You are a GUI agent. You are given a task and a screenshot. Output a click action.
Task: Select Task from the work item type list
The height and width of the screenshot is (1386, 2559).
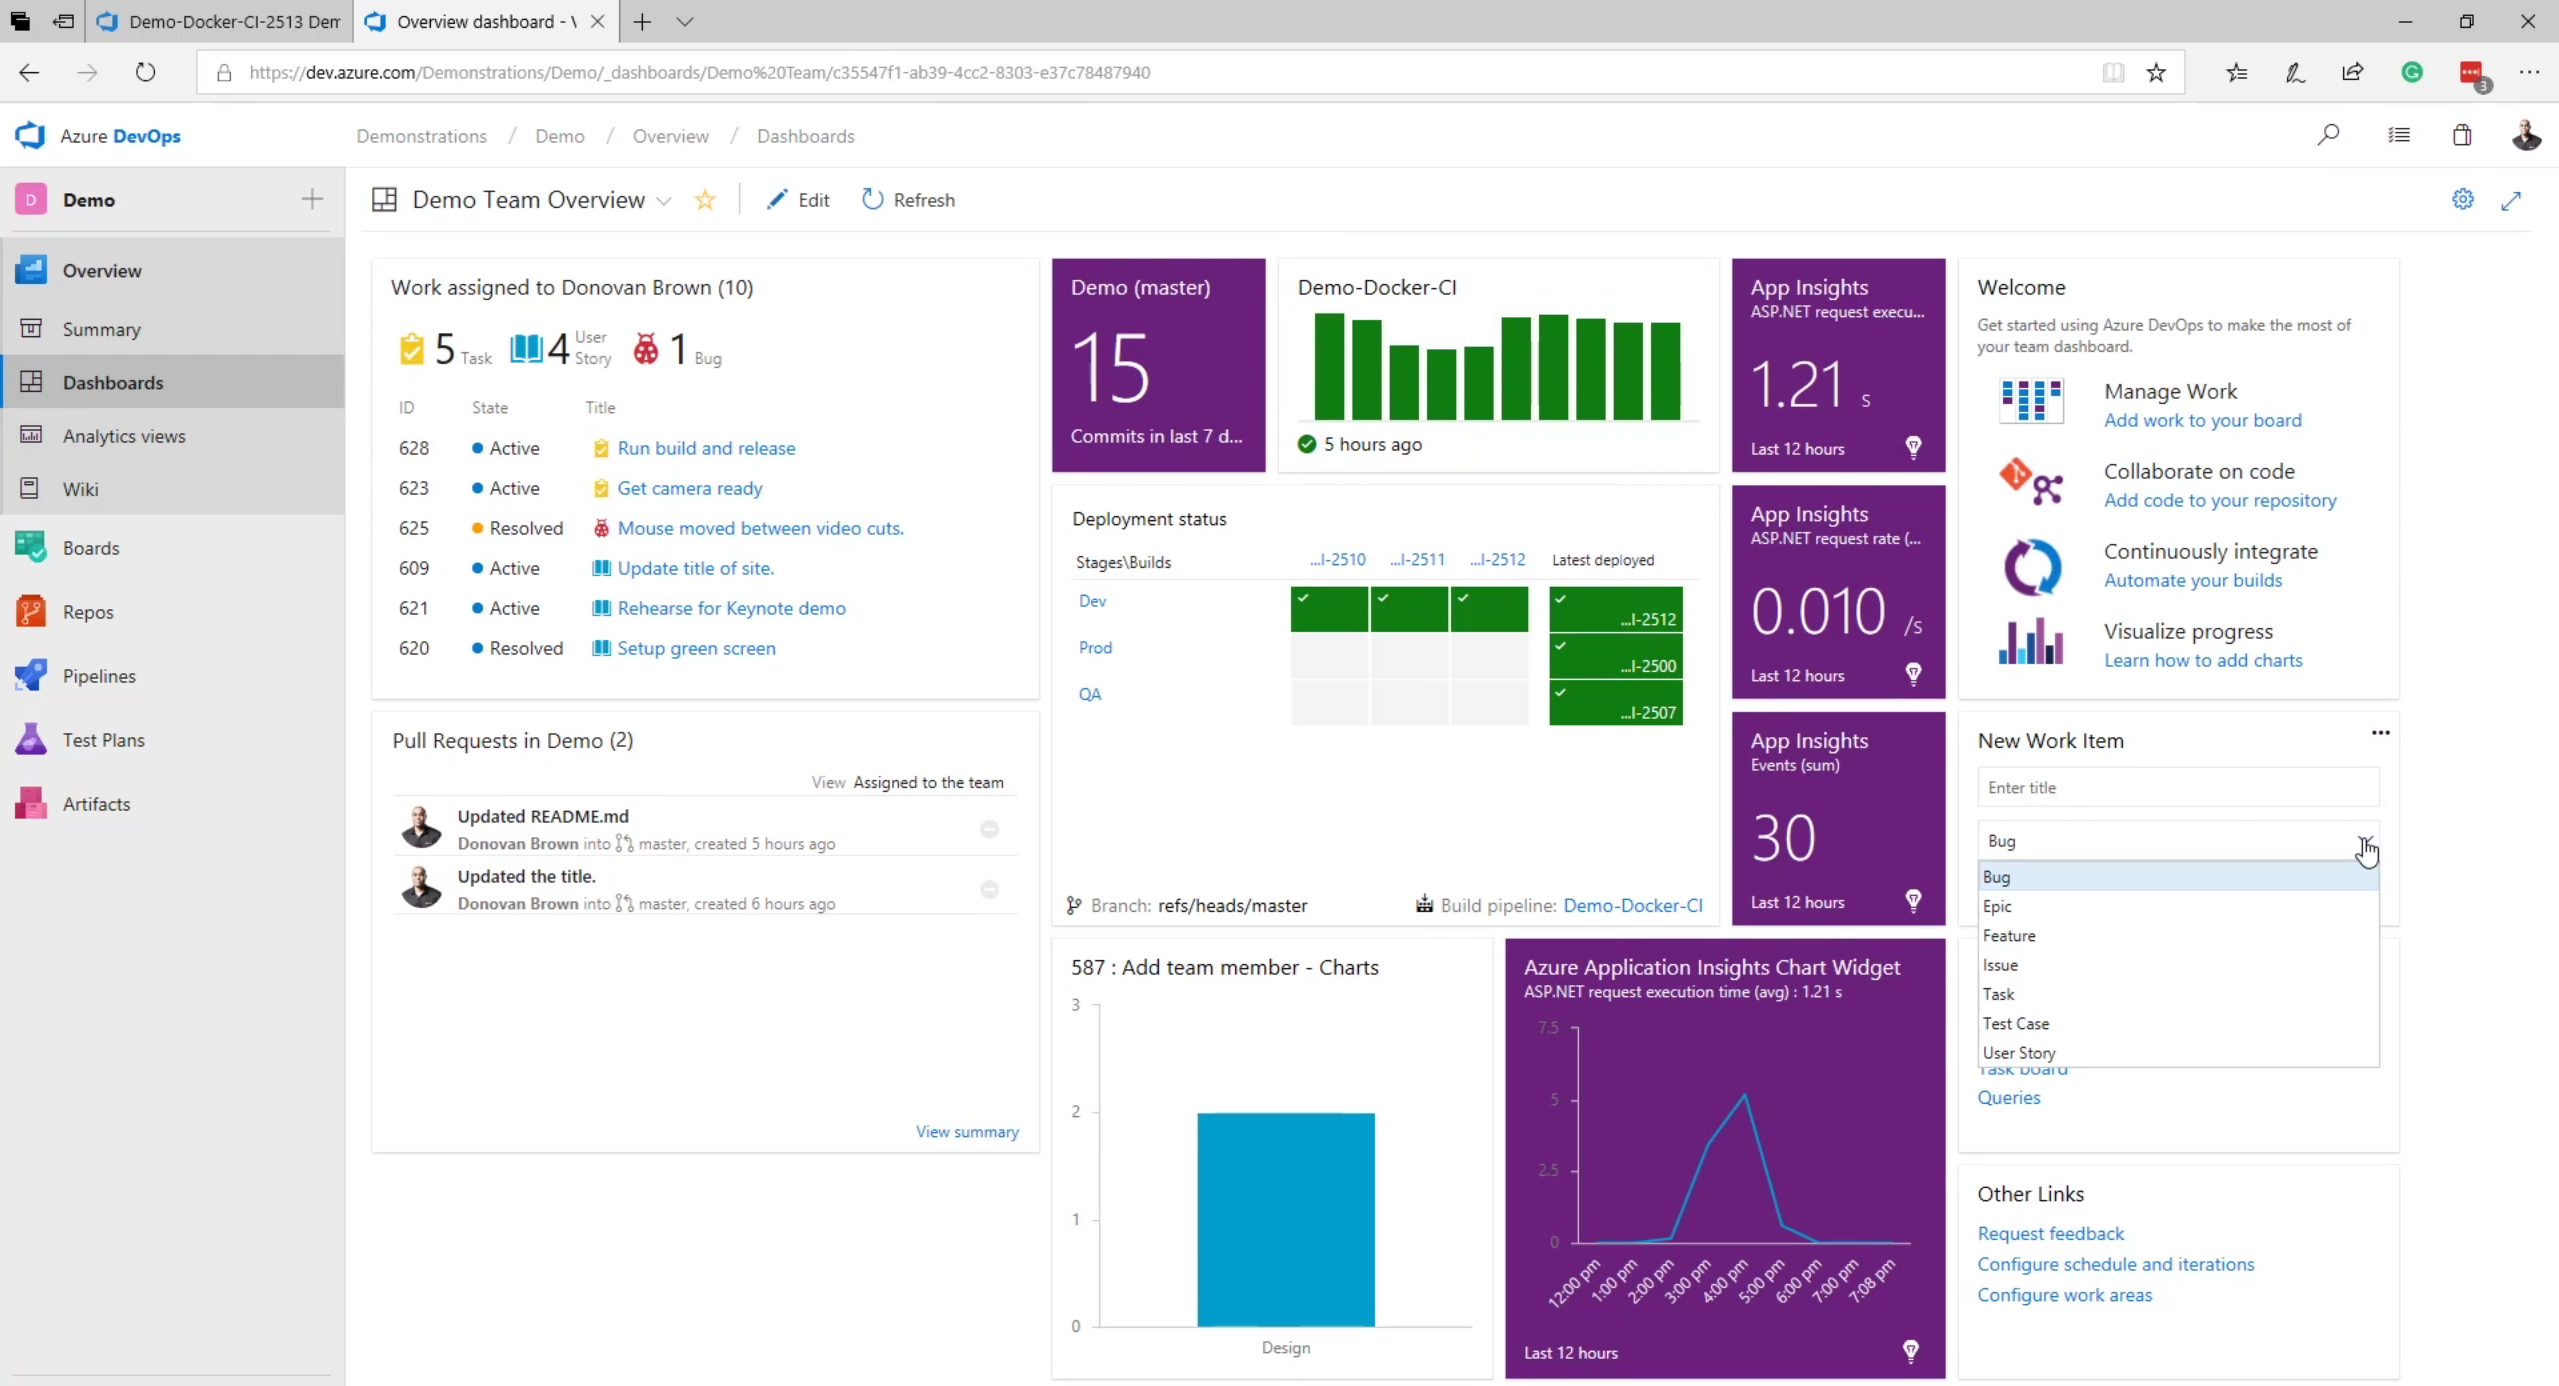coord(2178,994)
